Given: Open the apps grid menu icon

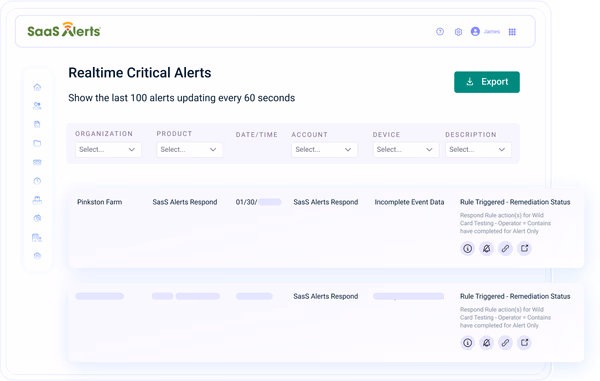Looking at the screenshot, I should 512,32.
